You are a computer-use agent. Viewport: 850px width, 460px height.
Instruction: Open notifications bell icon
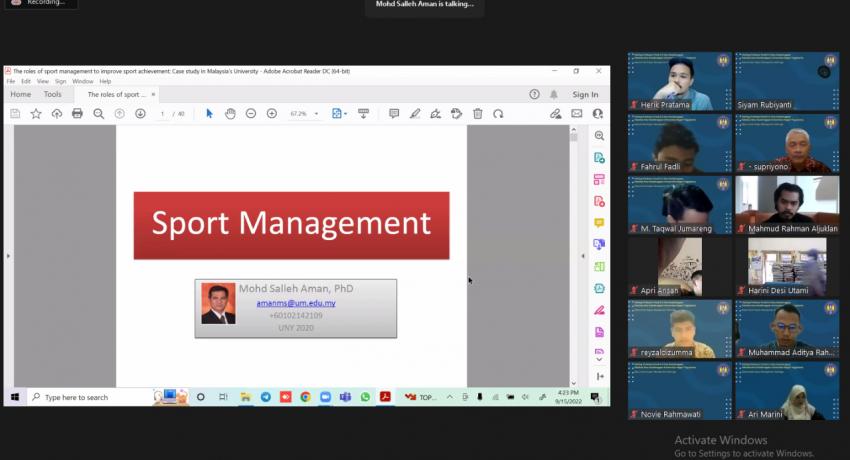[x=553, y=94]
